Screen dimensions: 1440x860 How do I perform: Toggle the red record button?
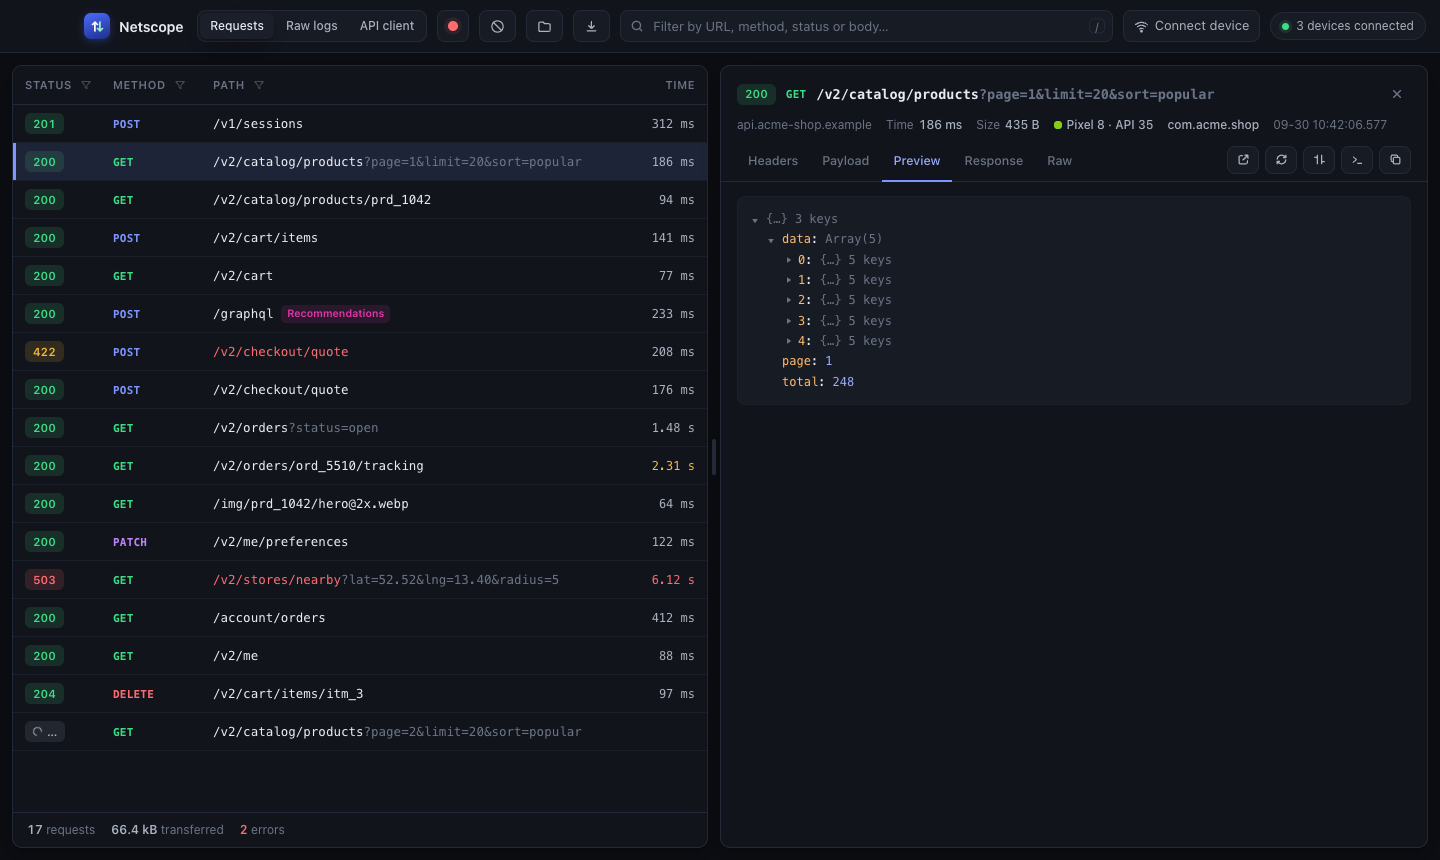(x=453, y=26)
